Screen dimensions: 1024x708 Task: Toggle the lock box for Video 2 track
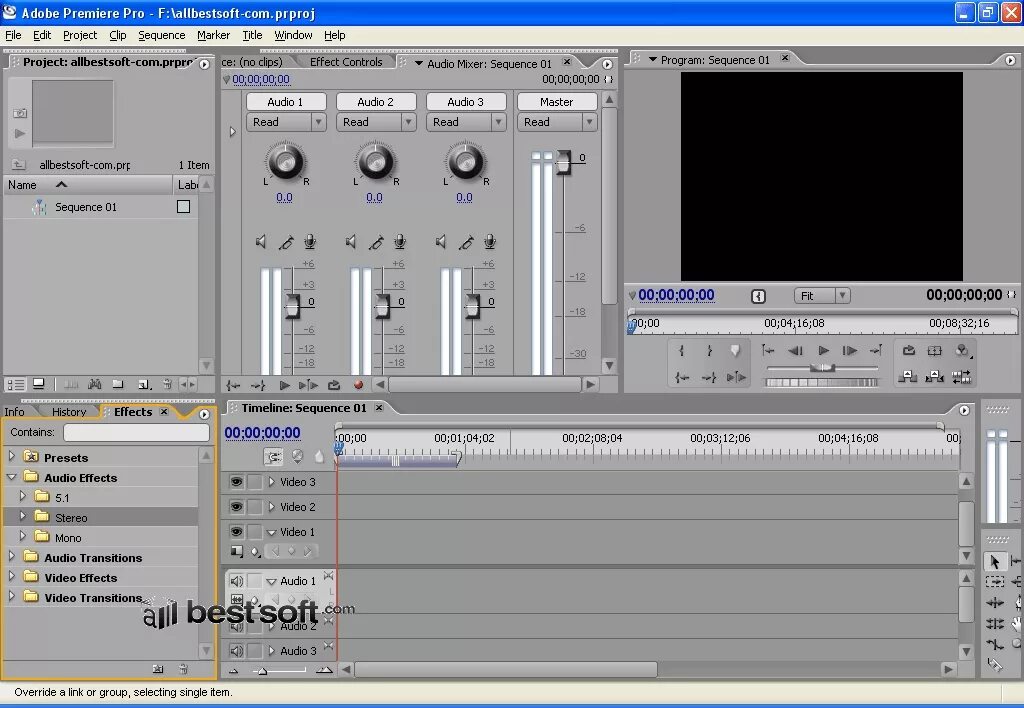[x=255, y=507]
